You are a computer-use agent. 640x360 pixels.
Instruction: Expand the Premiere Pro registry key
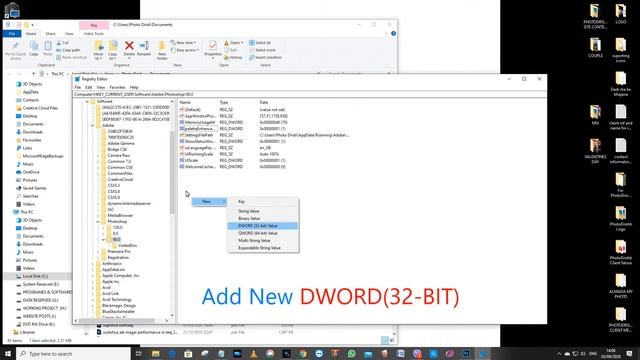point(98,251)
